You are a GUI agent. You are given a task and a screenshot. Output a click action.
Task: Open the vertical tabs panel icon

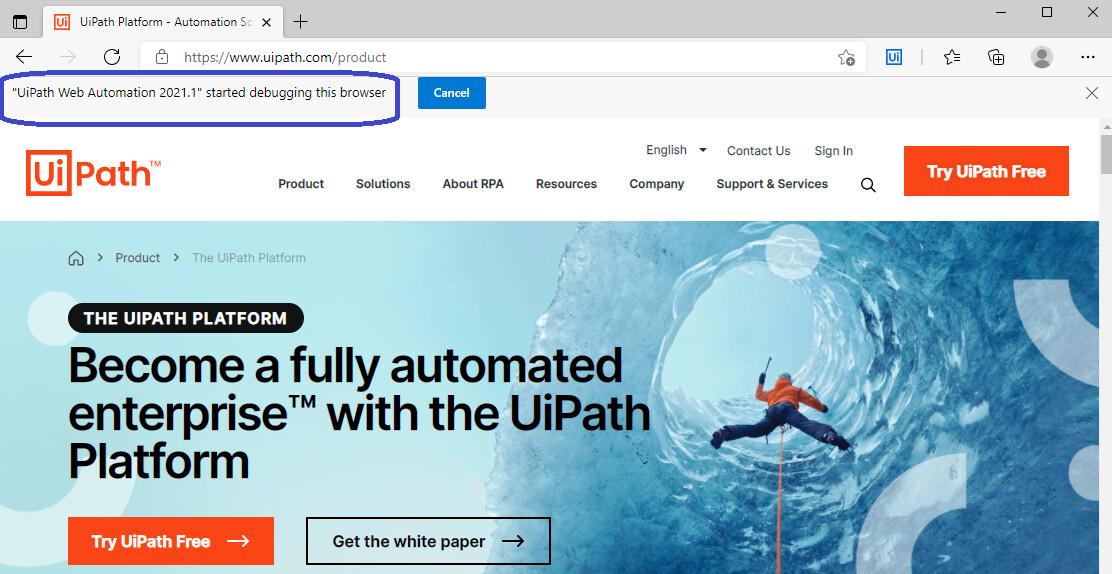pos(21,22)
